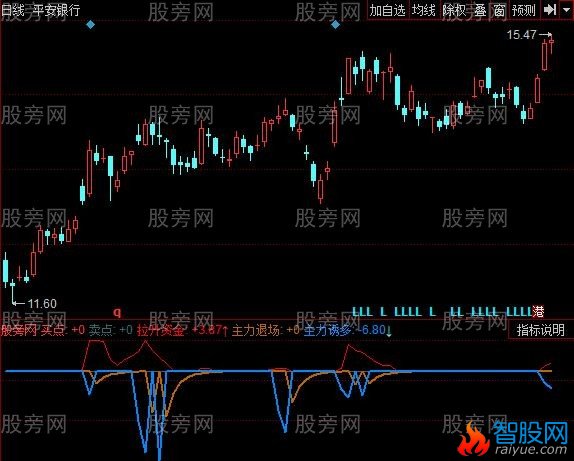Click the 主力诱多 indicator label
Screen dimensions: 574x461
327,330
